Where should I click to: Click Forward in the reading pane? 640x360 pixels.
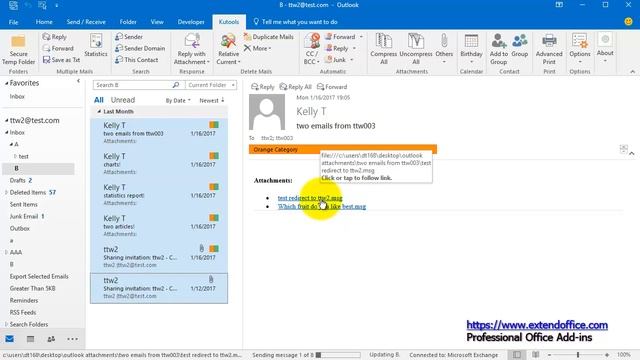point(332,87)
